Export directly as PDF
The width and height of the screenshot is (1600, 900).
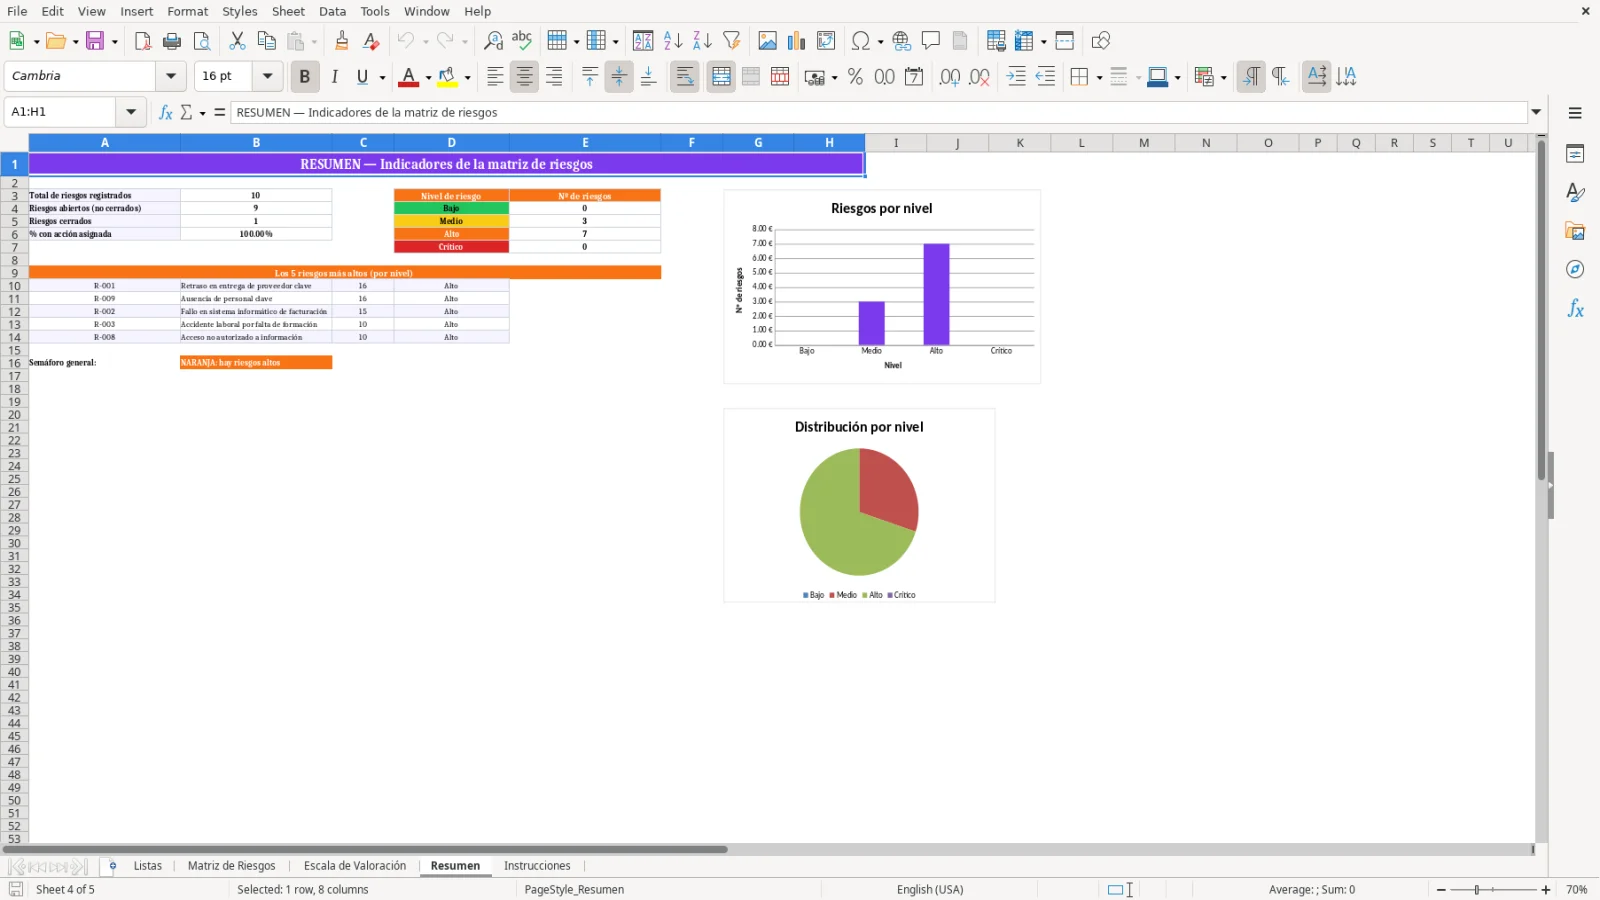point(143,41)
